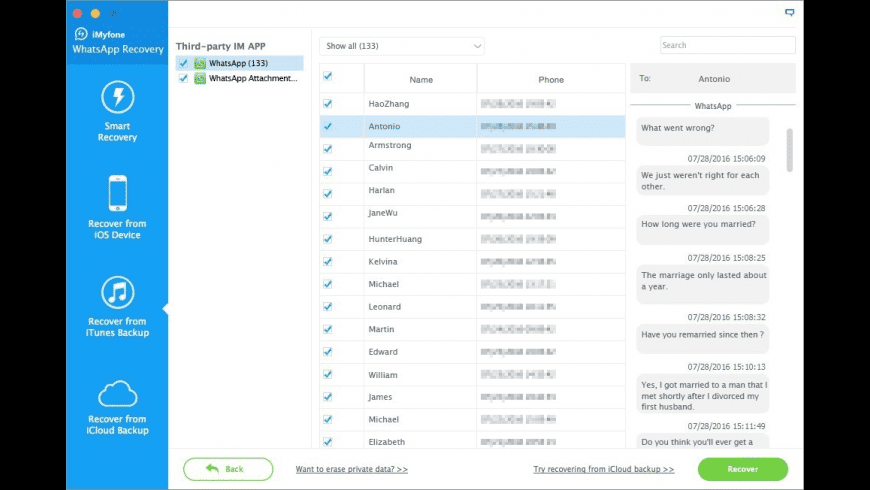Uncheck the Antonio row checkbox

coord(327,127)
